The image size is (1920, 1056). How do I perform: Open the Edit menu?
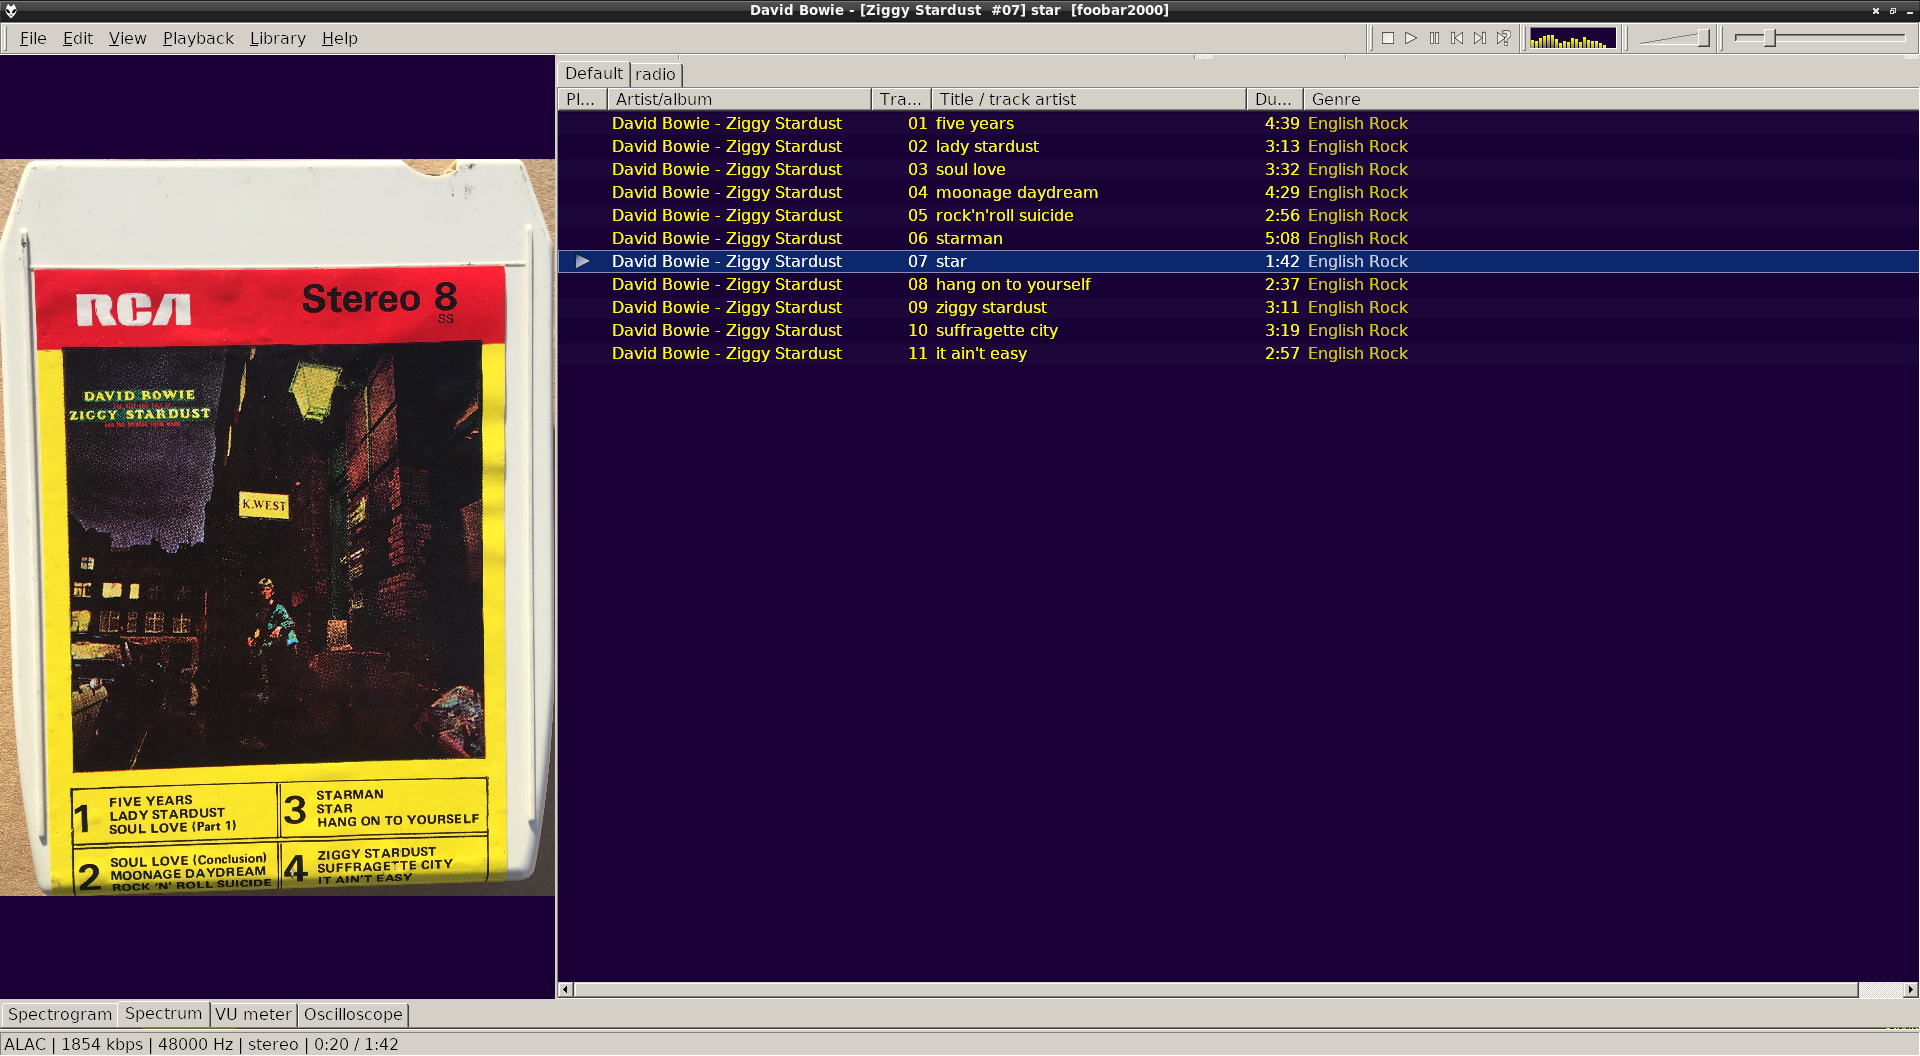(77, 38)
